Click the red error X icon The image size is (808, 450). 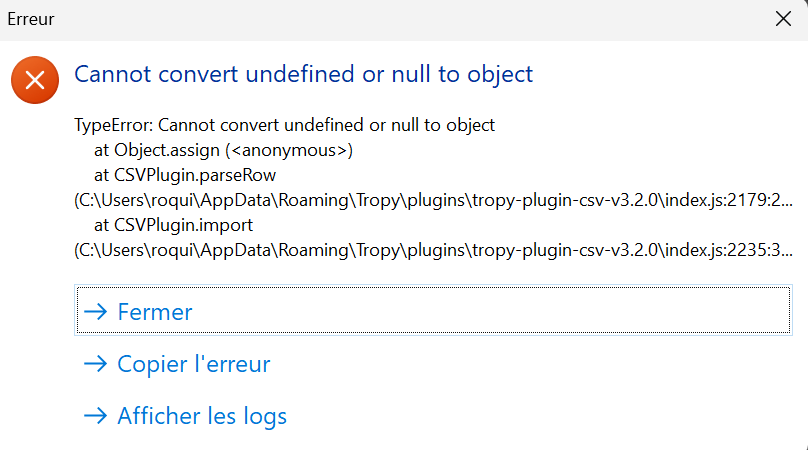[35, 80]
